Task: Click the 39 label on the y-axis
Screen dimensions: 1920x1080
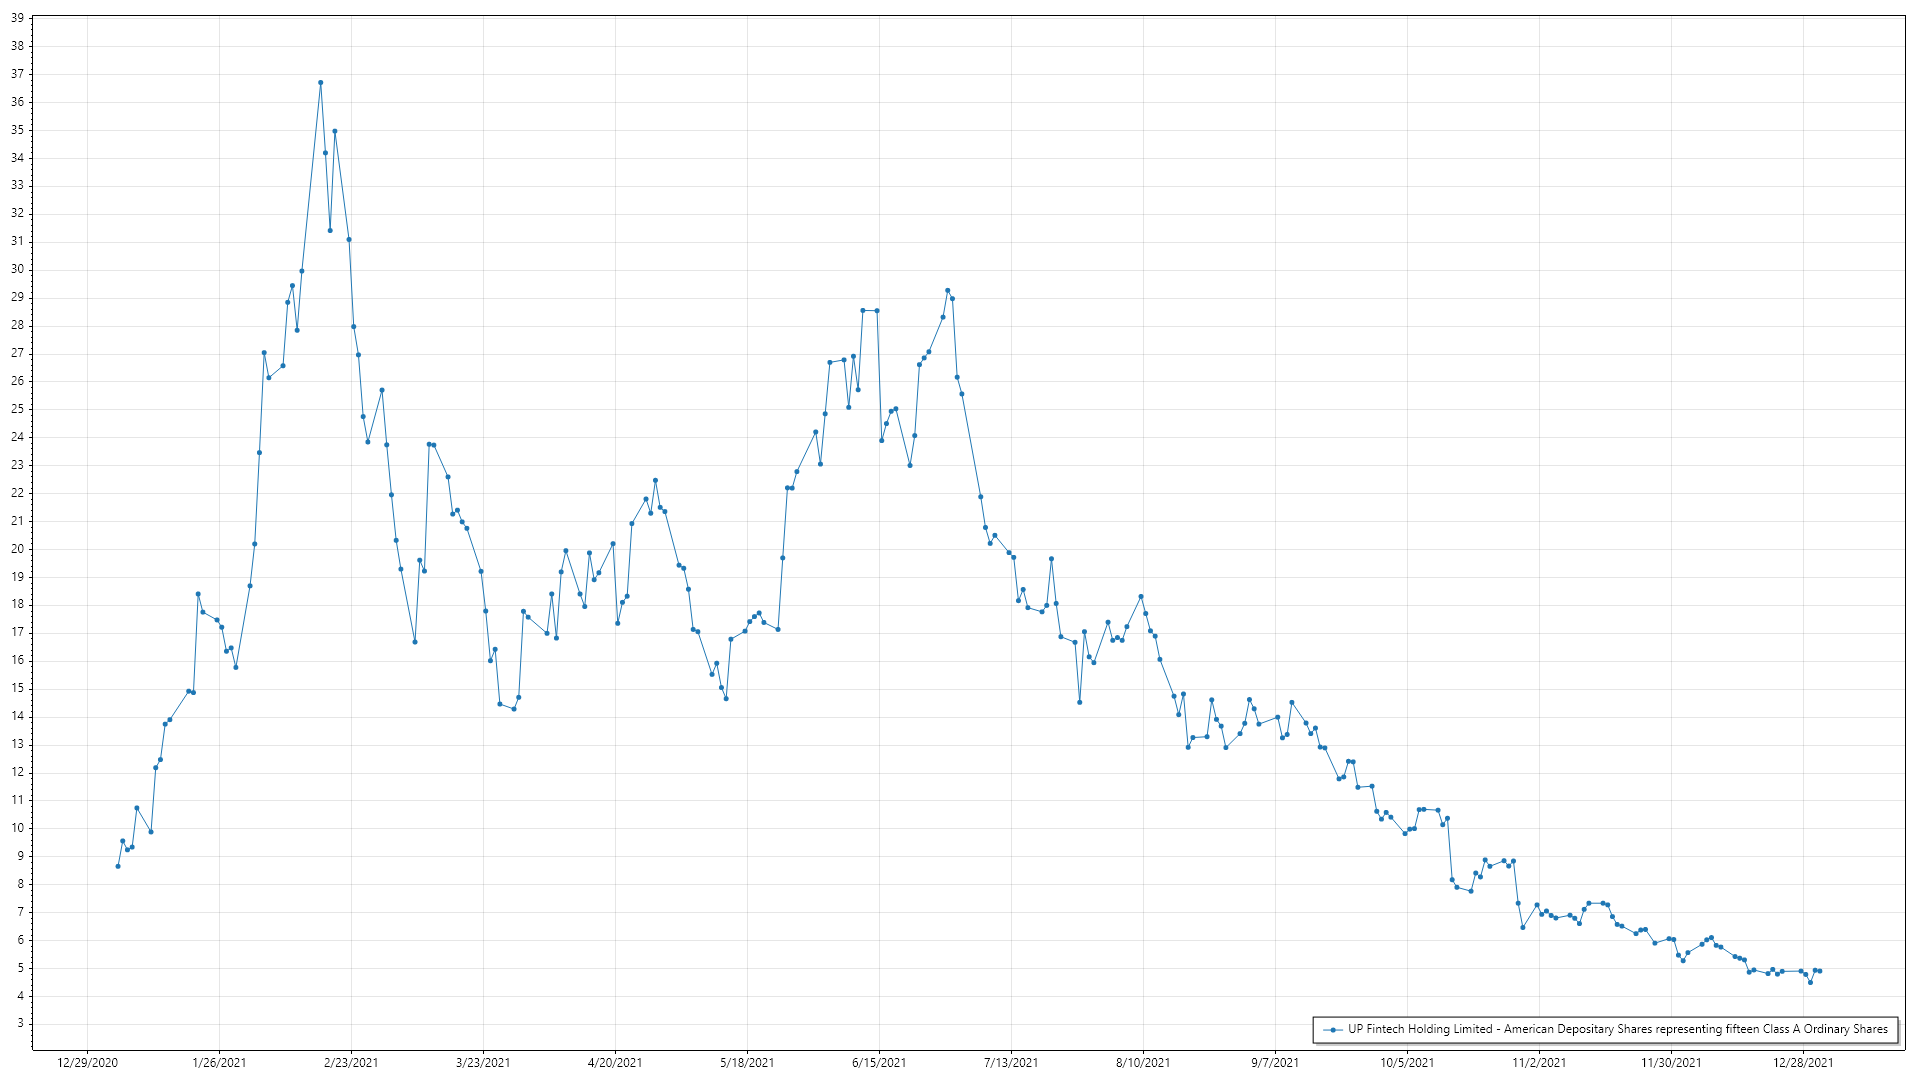Action: 17,18
